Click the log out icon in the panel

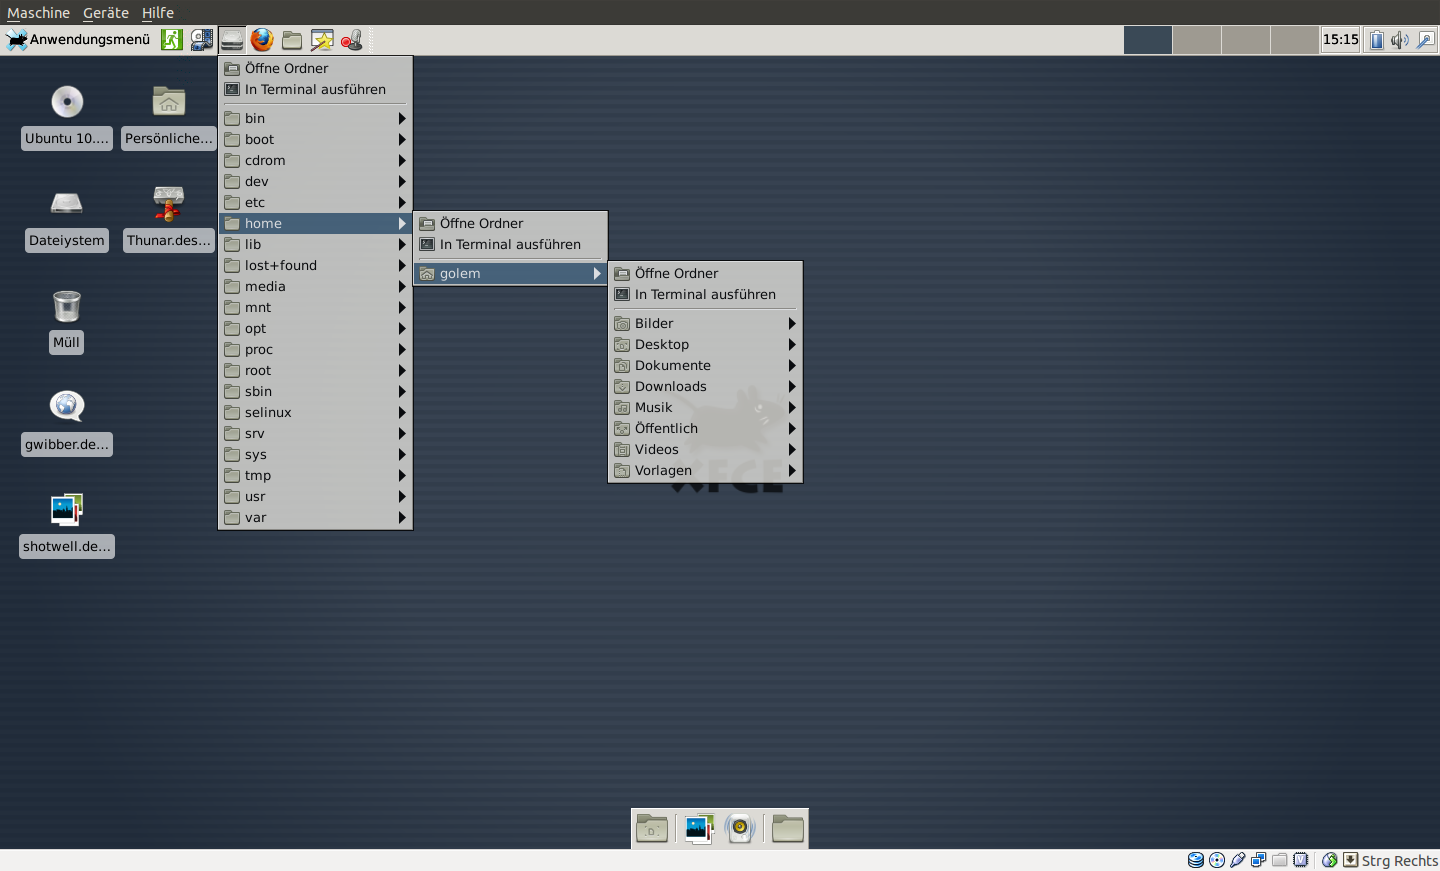pos(171,40)
